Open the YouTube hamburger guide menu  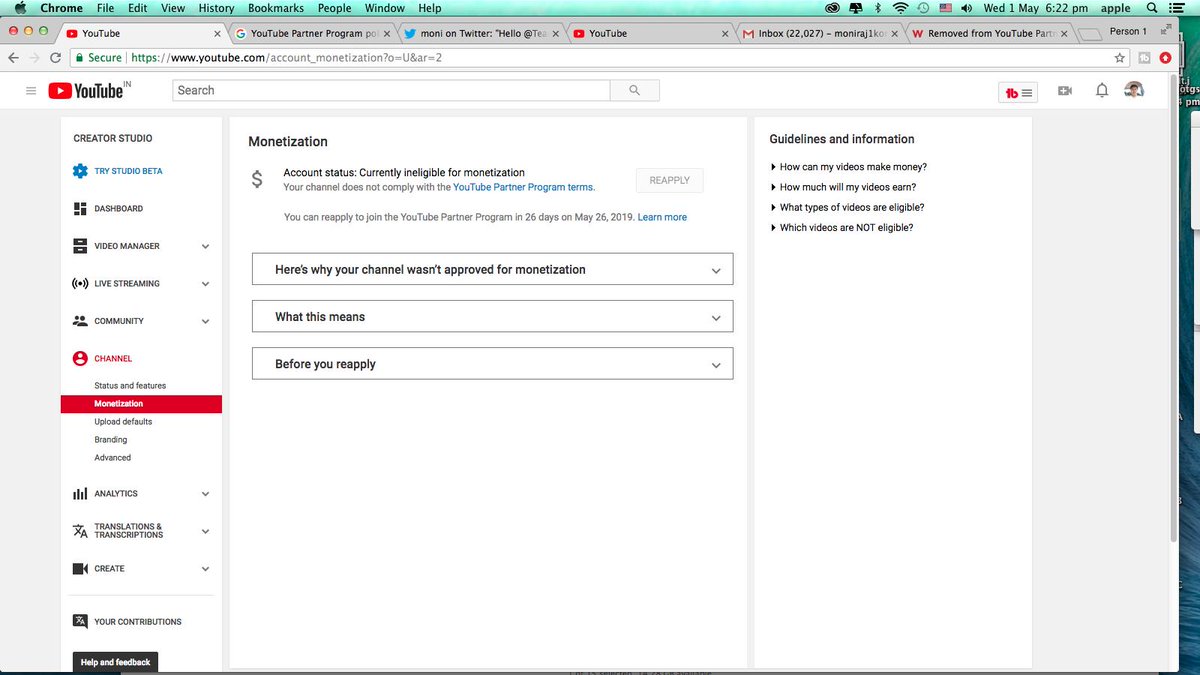31,91
